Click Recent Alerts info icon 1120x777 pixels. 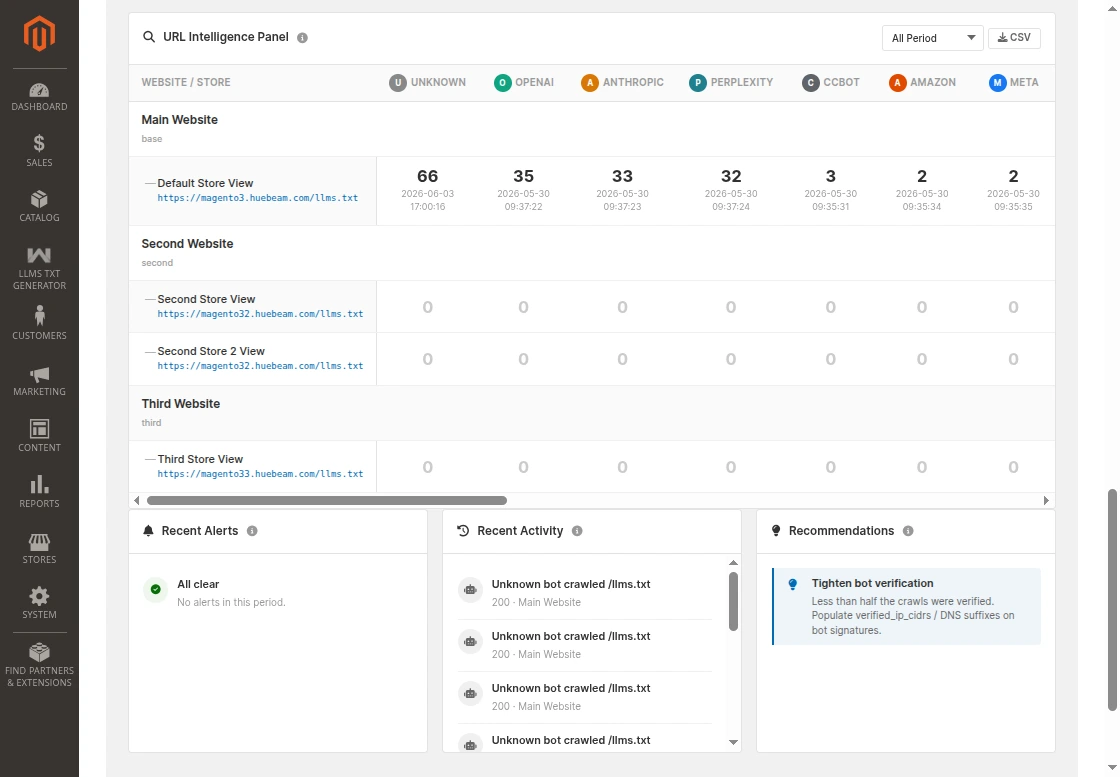[252, 531]
